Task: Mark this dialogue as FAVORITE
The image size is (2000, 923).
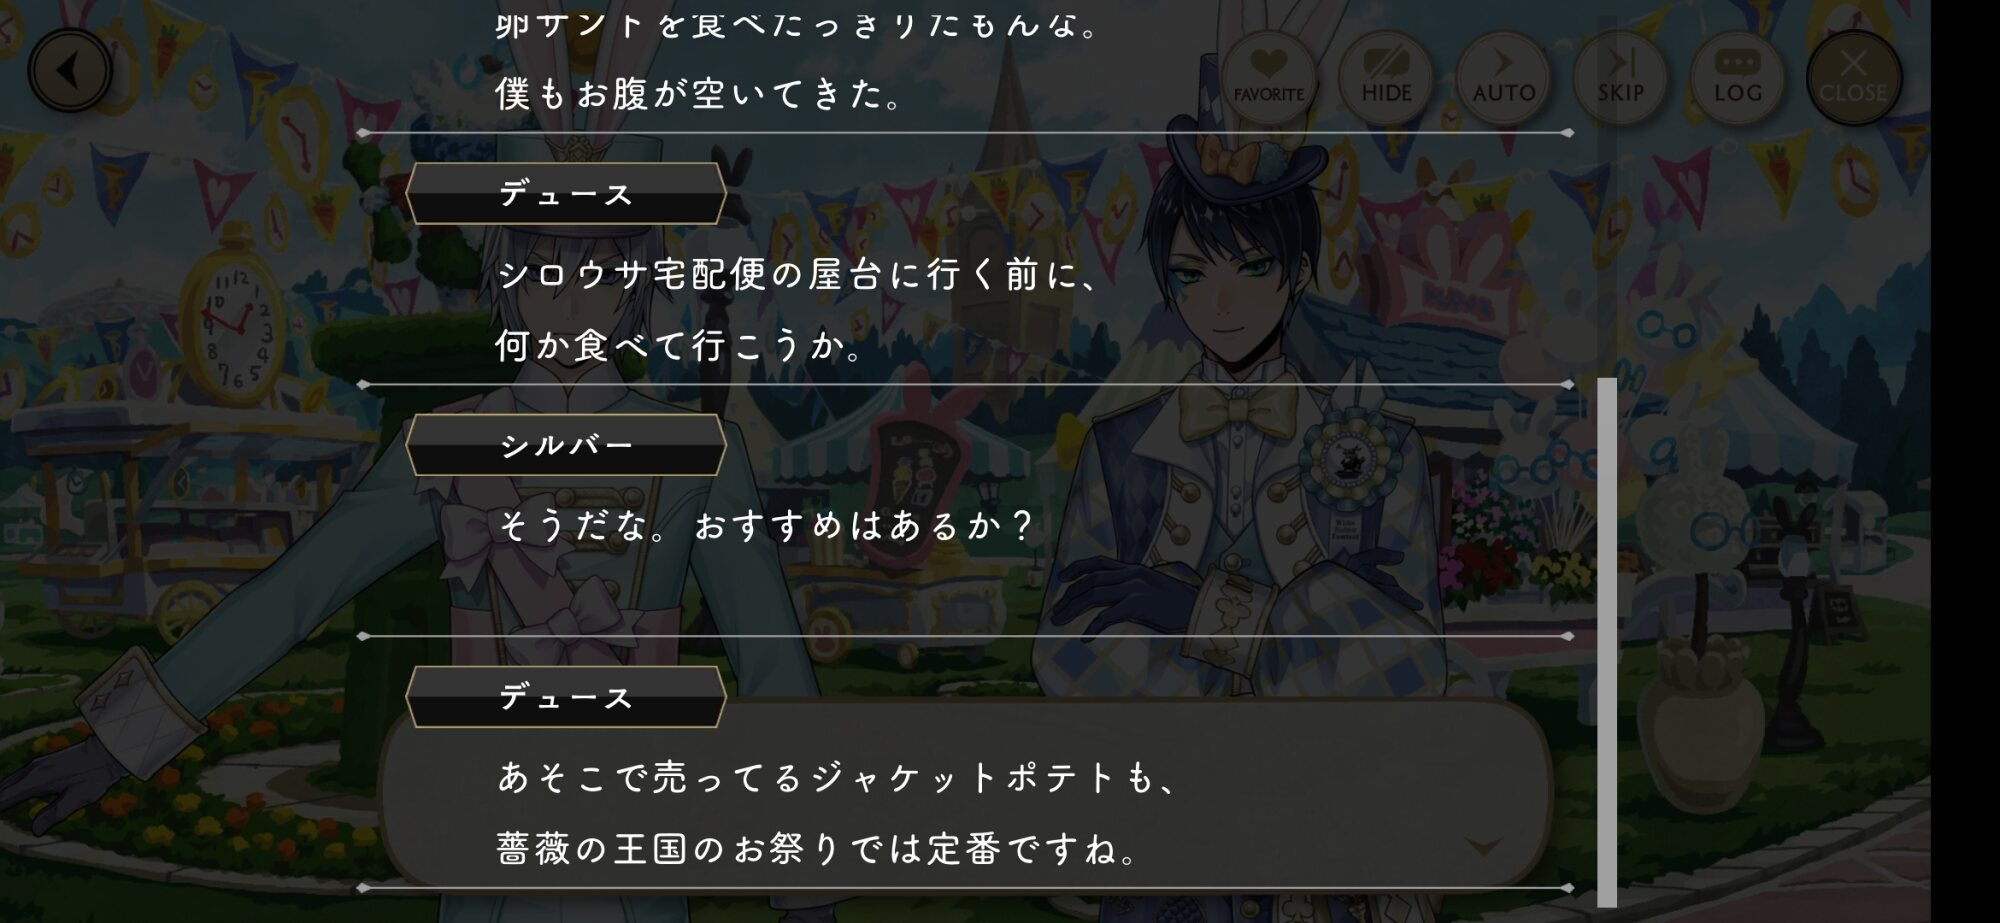Action: tap(1268, 76)
